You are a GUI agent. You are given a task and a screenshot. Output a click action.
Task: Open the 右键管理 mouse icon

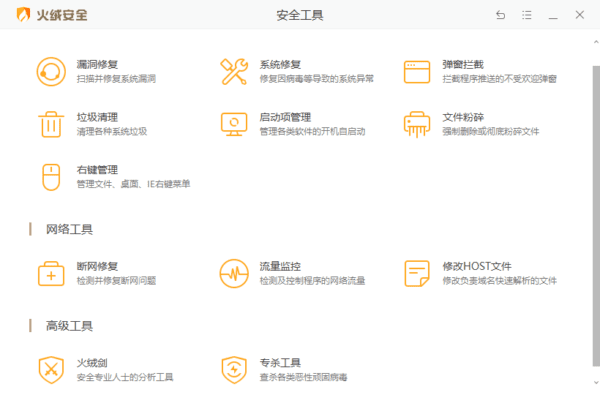pyautogui.click(x=51, y=177)
